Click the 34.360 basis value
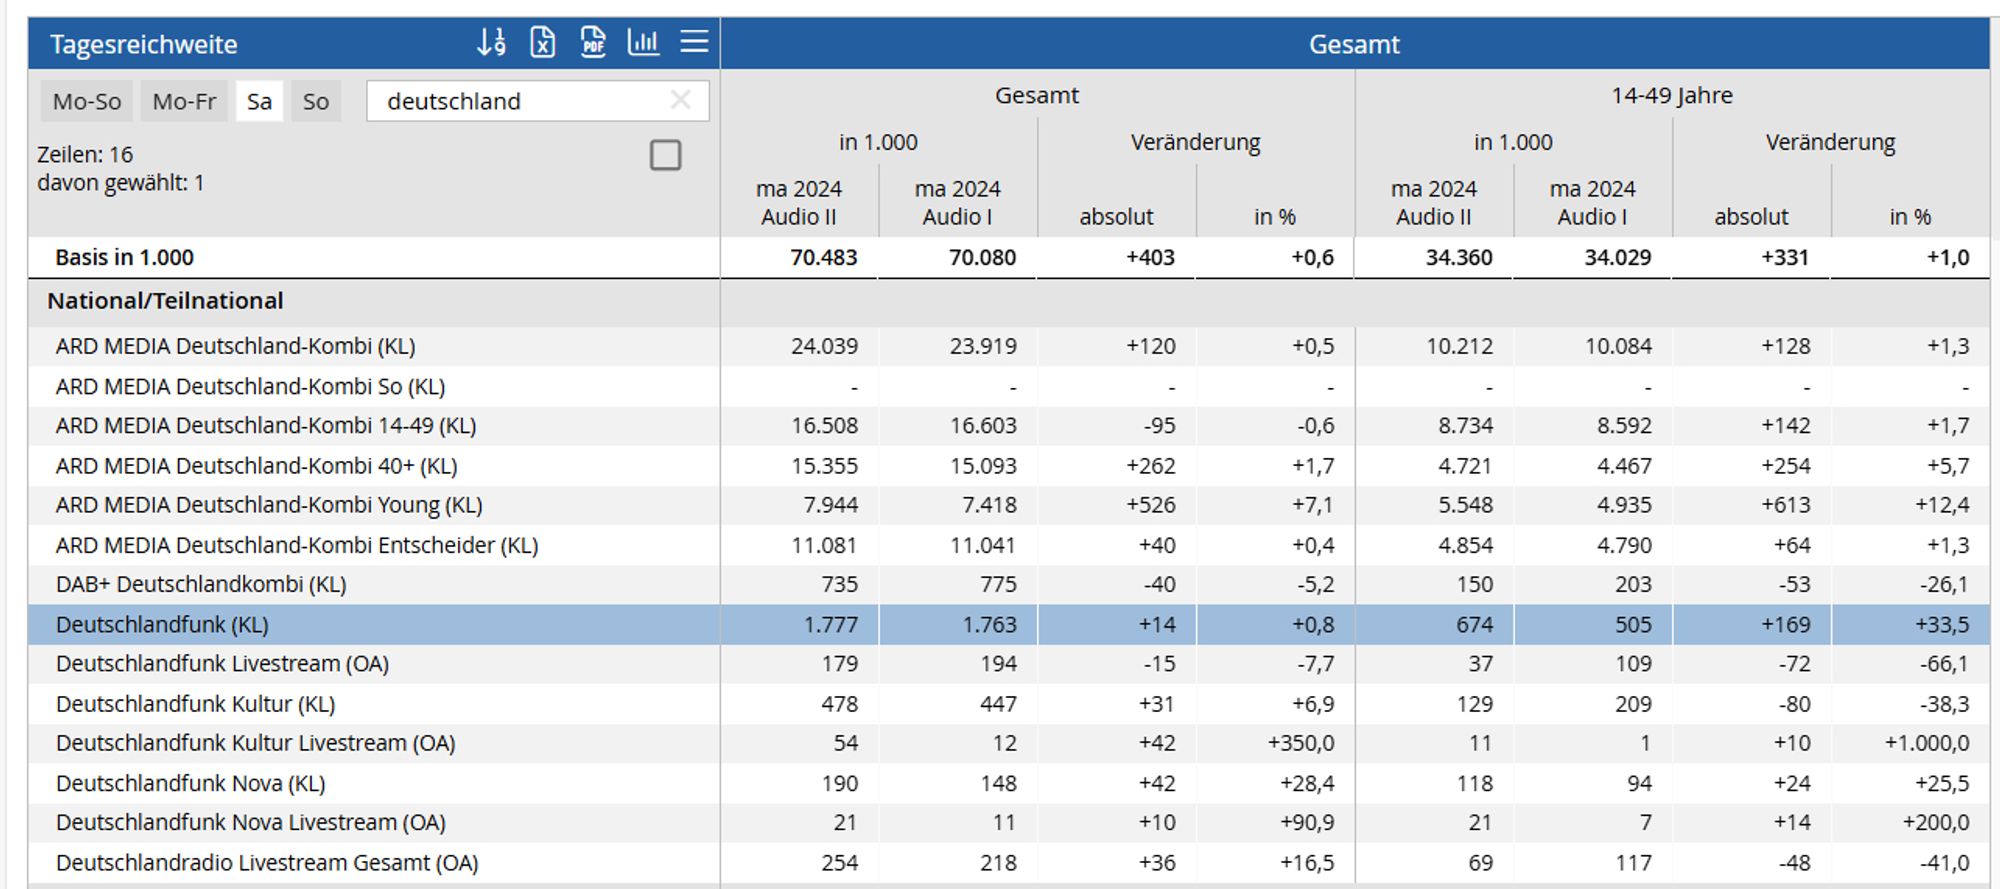 click(1459, 257)
